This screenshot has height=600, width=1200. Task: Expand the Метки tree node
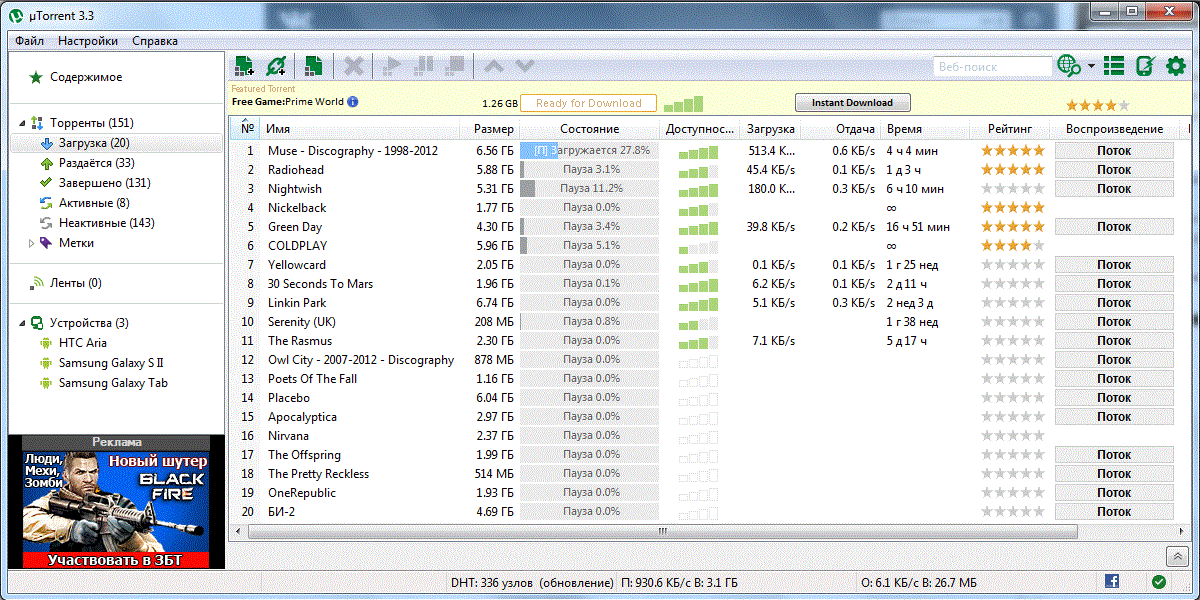coord(31,243)
